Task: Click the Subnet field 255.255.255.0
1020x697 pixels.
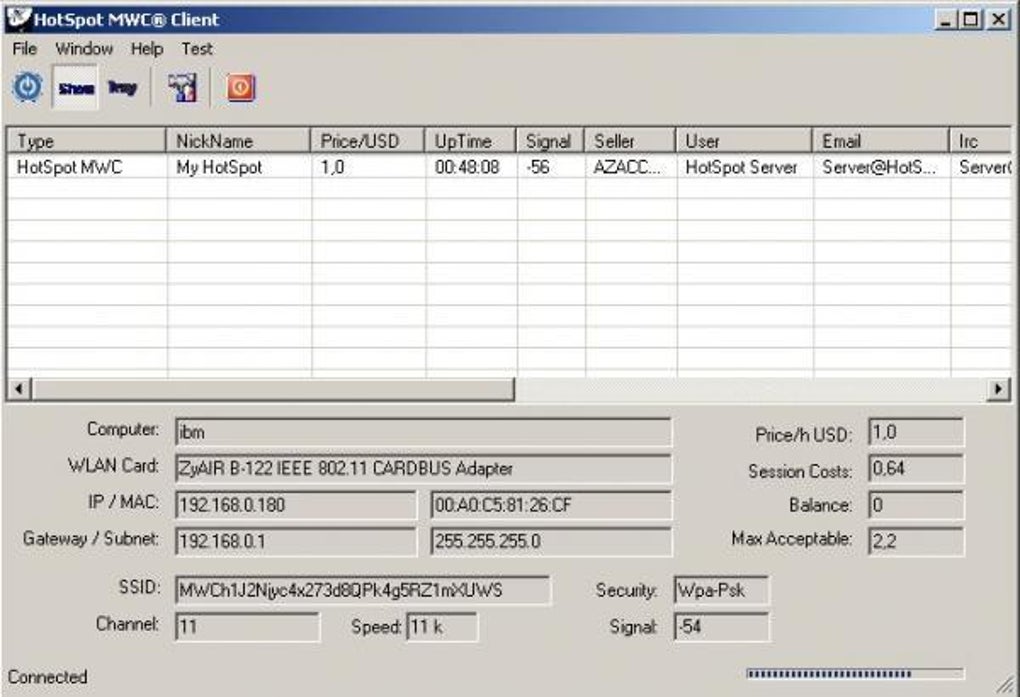Action: click(x=551, y=541)
